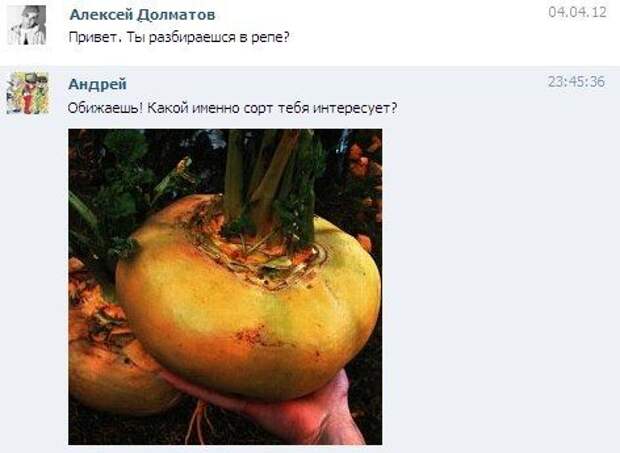
Task: Select message 'Обижаешь! Какой именно сорт…'
Action: 232,108
